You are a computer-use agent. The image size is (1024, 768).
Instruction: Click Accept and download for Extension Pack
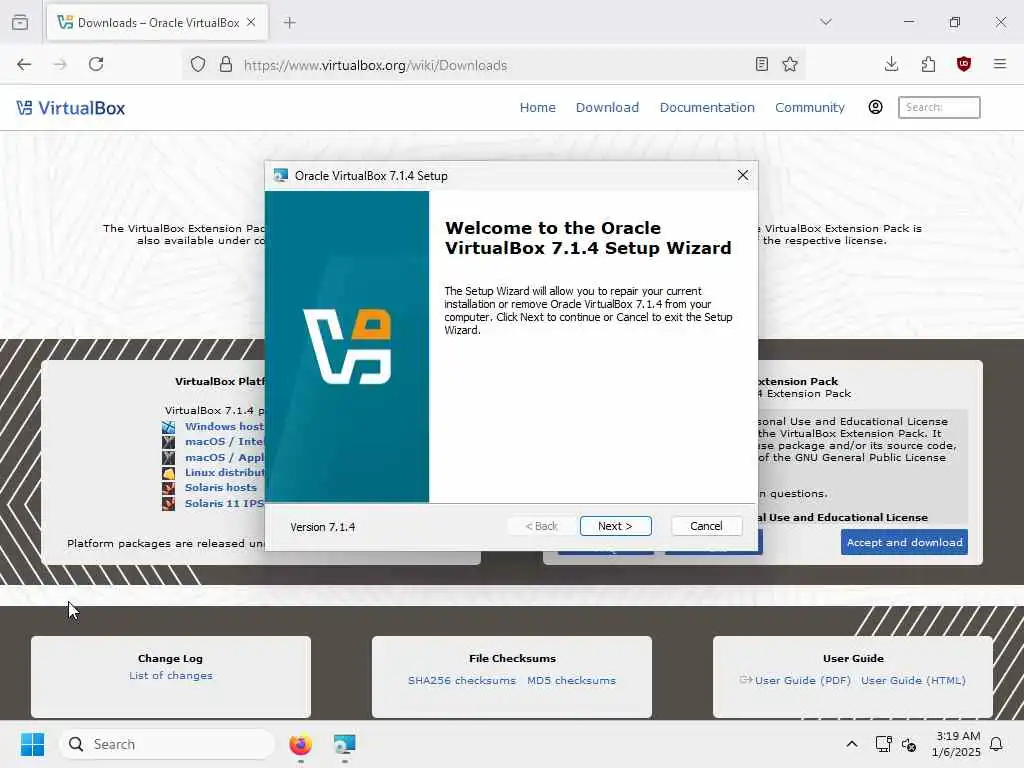pyautogui.click(x=904, y=543)
